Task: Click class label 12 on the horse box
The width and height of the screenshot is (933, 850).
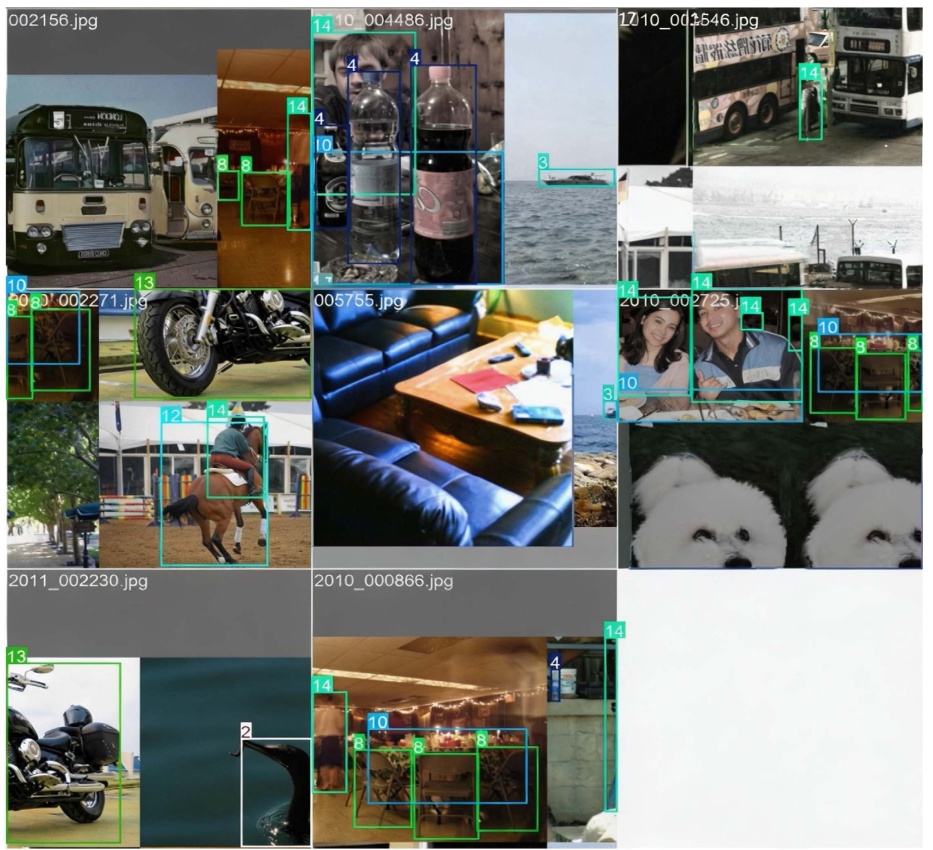Action: pos(171,415)
